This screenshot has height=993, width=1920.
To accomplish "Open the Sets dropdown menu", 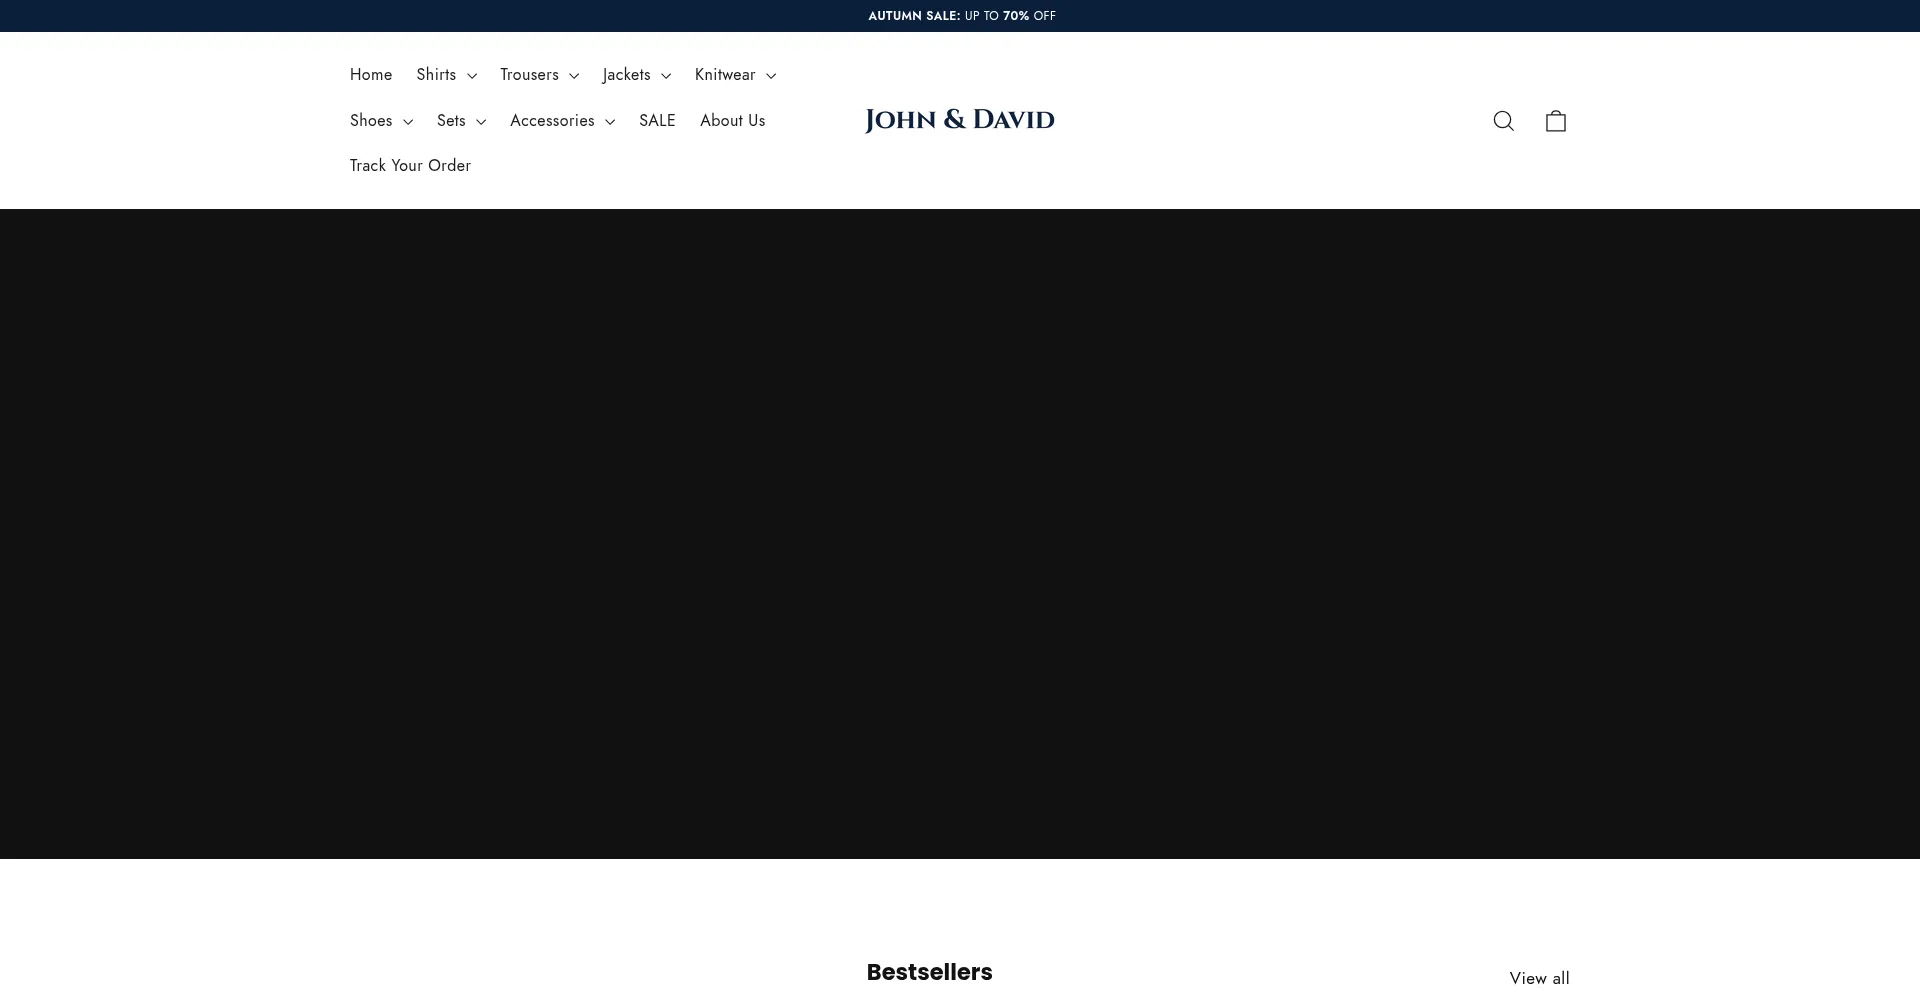I will (461, 121).
